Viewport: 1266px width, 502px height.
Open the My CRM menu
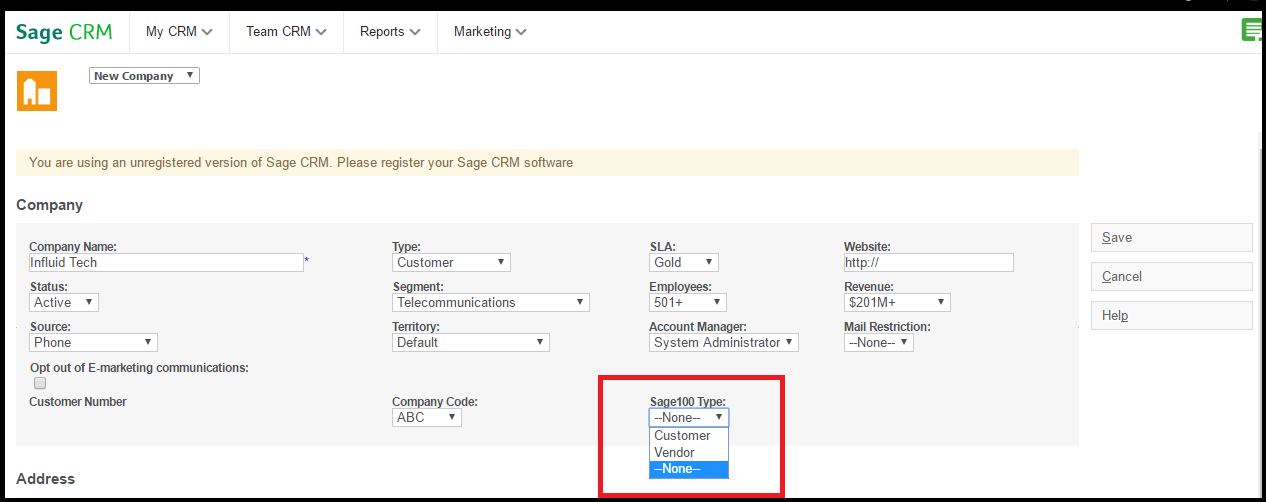tap(179, 32)
